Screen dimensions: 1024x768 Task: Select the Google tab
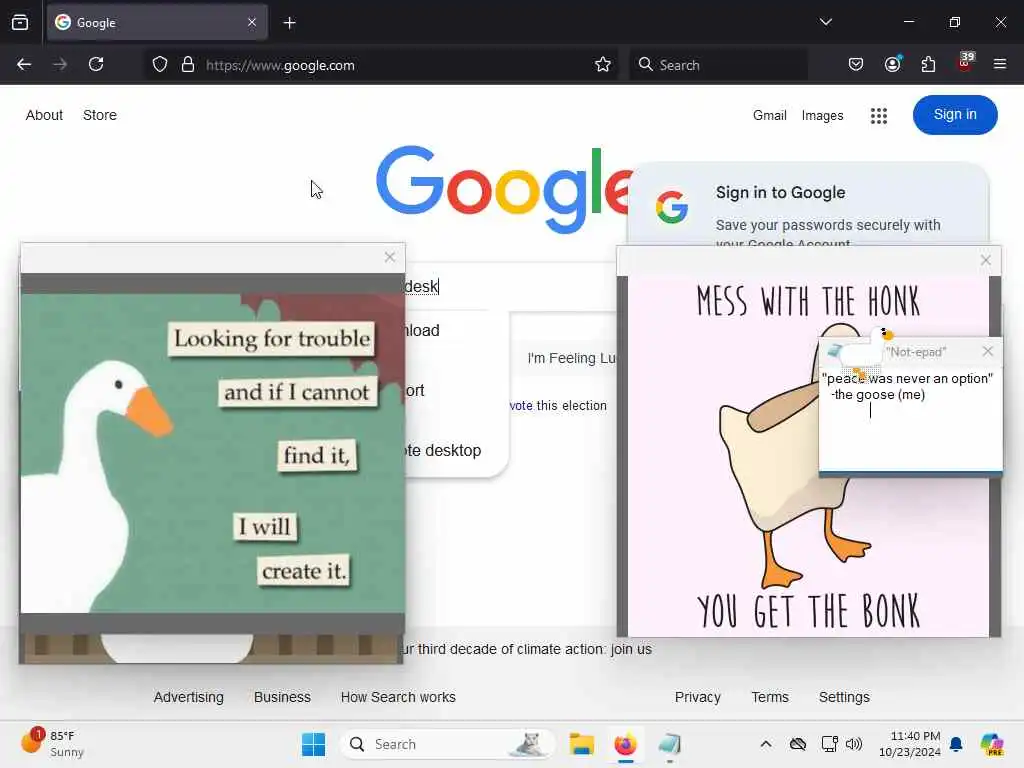coord(157,22)
